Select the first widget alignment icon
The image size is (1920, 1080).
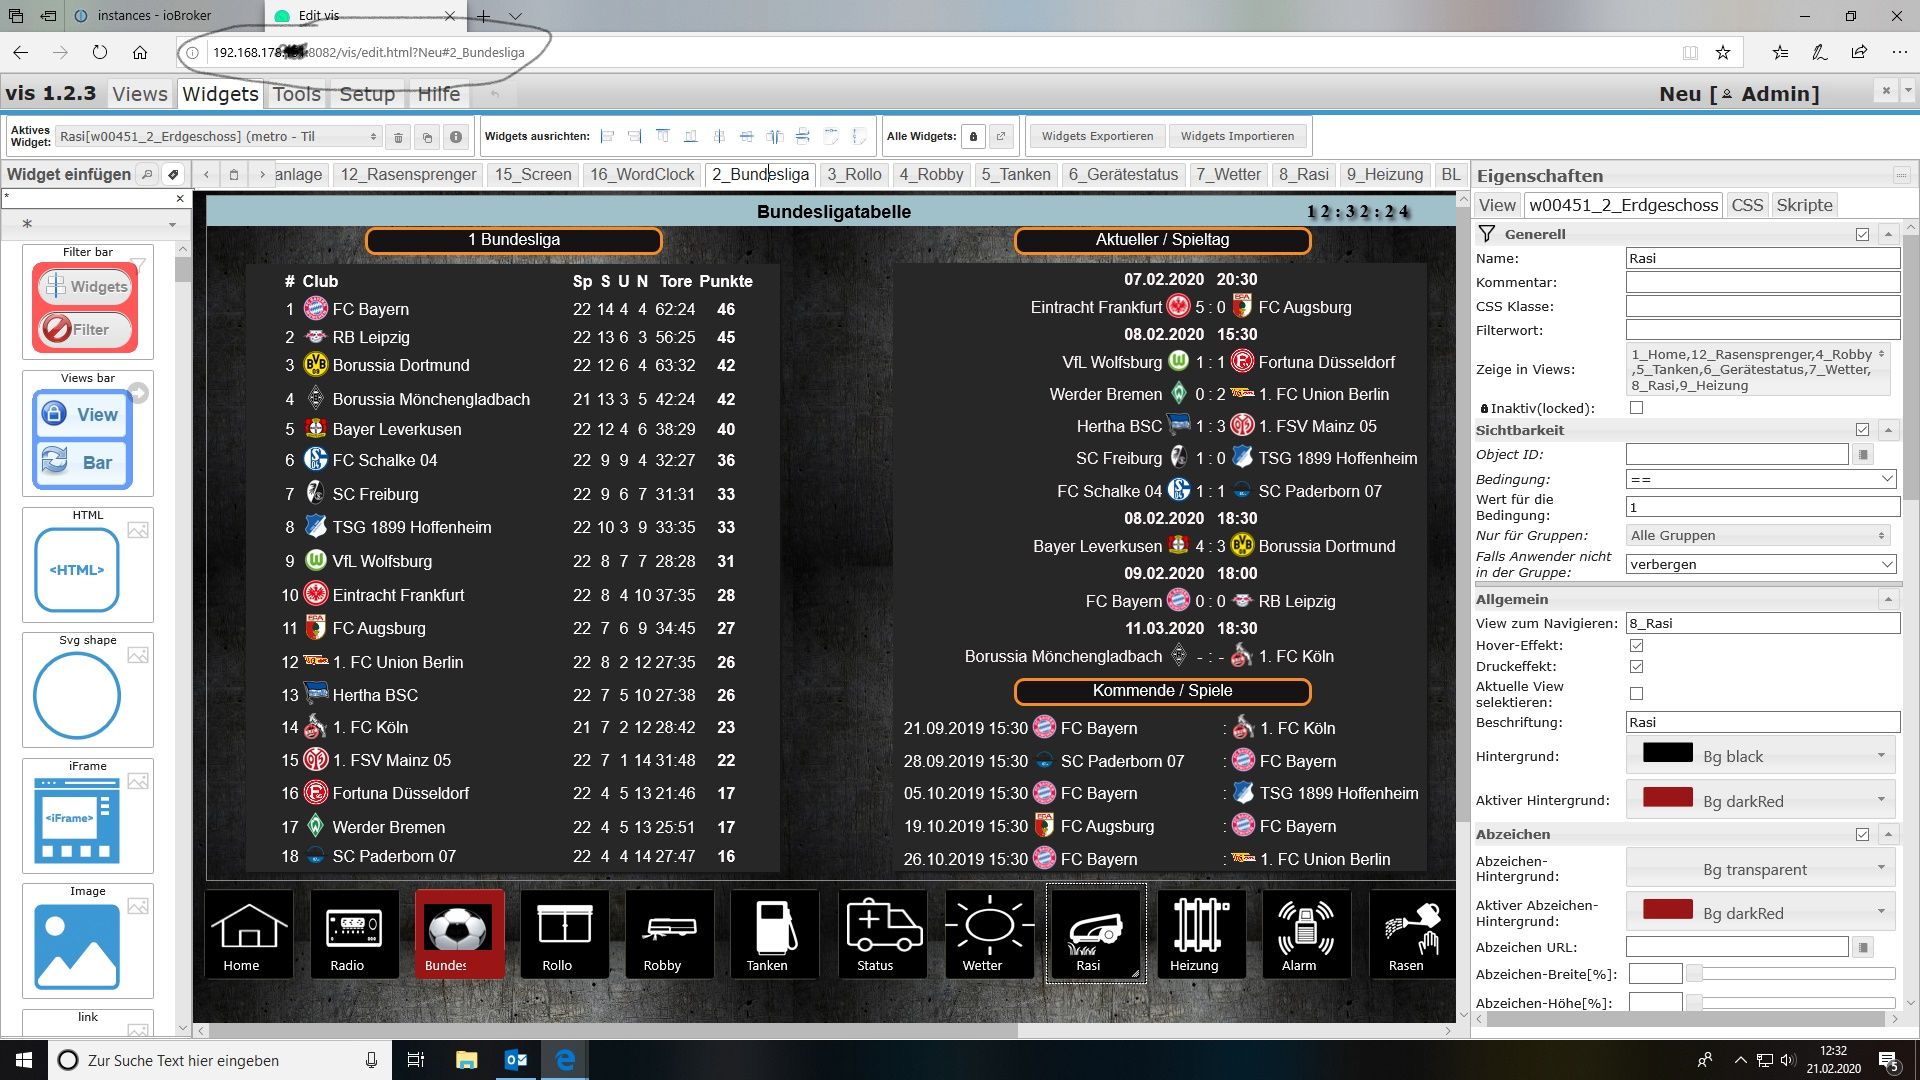tap(607, 136)
